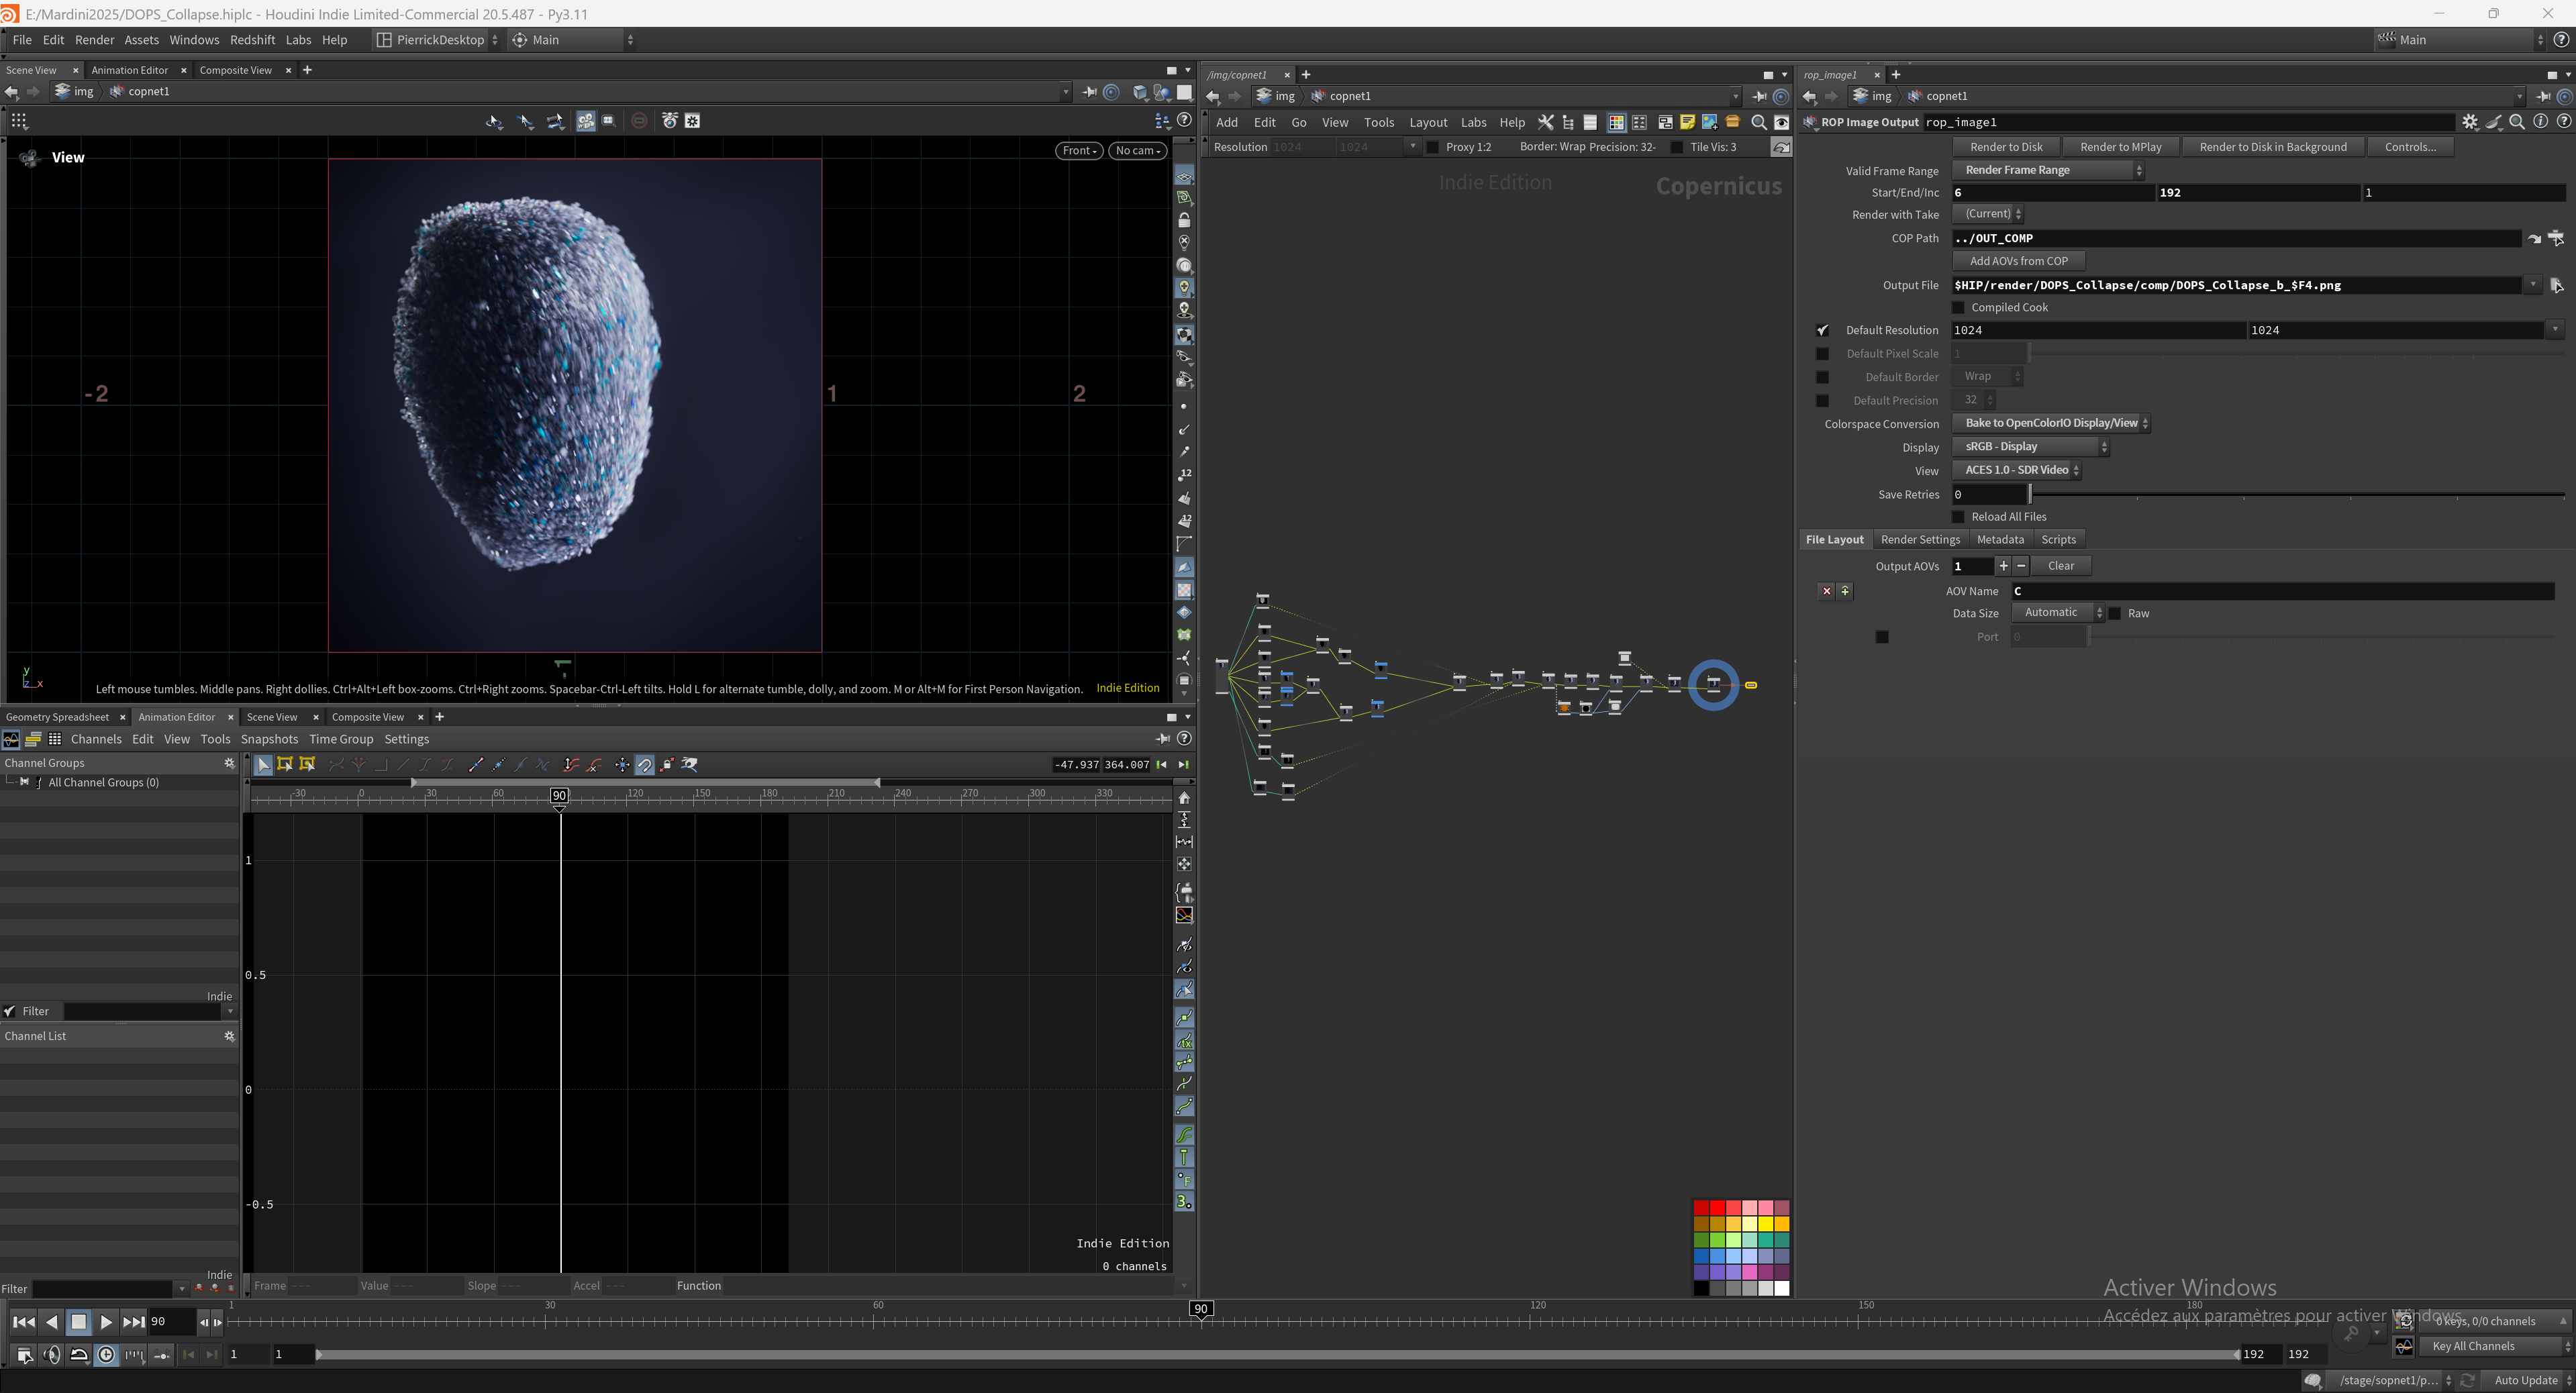The image size is (2576, 1393).
Task: Open the network editor tool menu wrench icon
Action: tap(1545, 122)
